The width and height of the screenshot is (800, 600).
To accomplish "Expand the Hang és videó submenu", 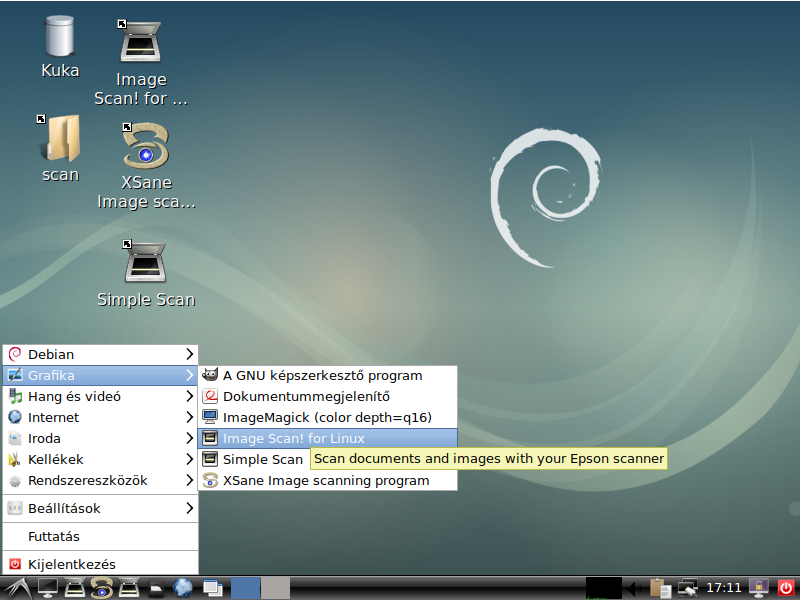I will pyautogui.click(x=100, y=396).
